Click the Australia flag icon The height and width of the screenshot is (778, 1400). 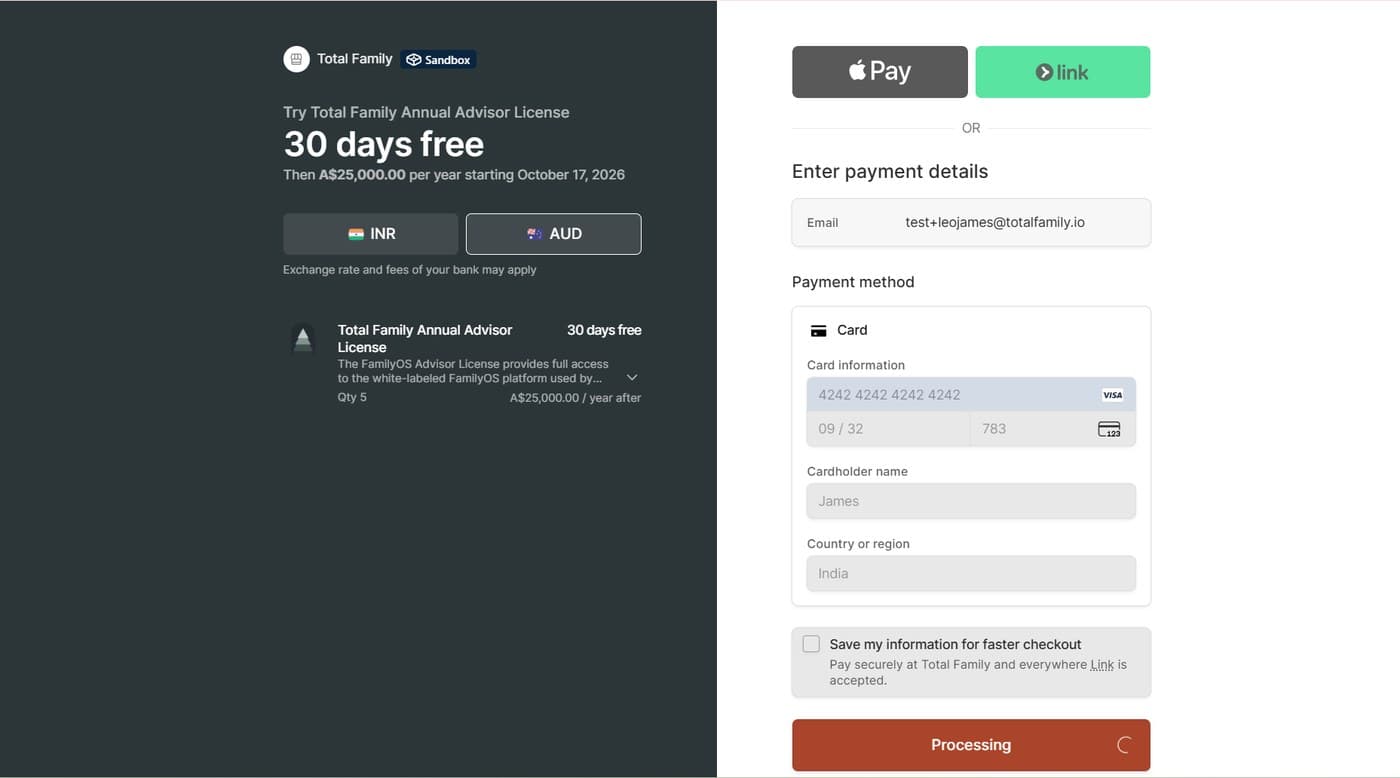[x=535, y=234]
